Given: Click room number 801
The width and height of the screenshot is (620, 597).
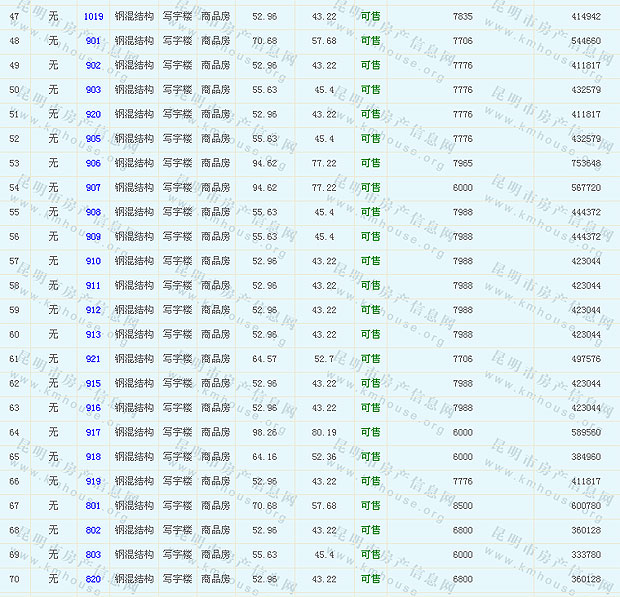Looking at the screenshot, I should tap(93, 506).
